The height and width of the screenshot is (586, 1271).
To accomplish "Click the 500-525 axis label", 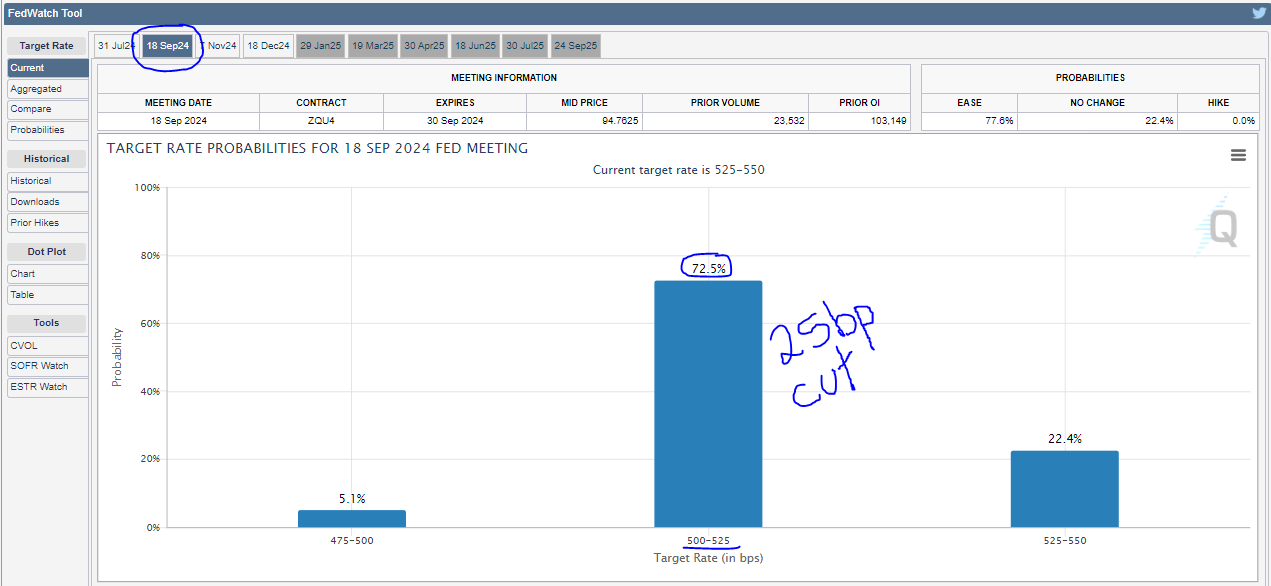I will (x=708, y=540).
